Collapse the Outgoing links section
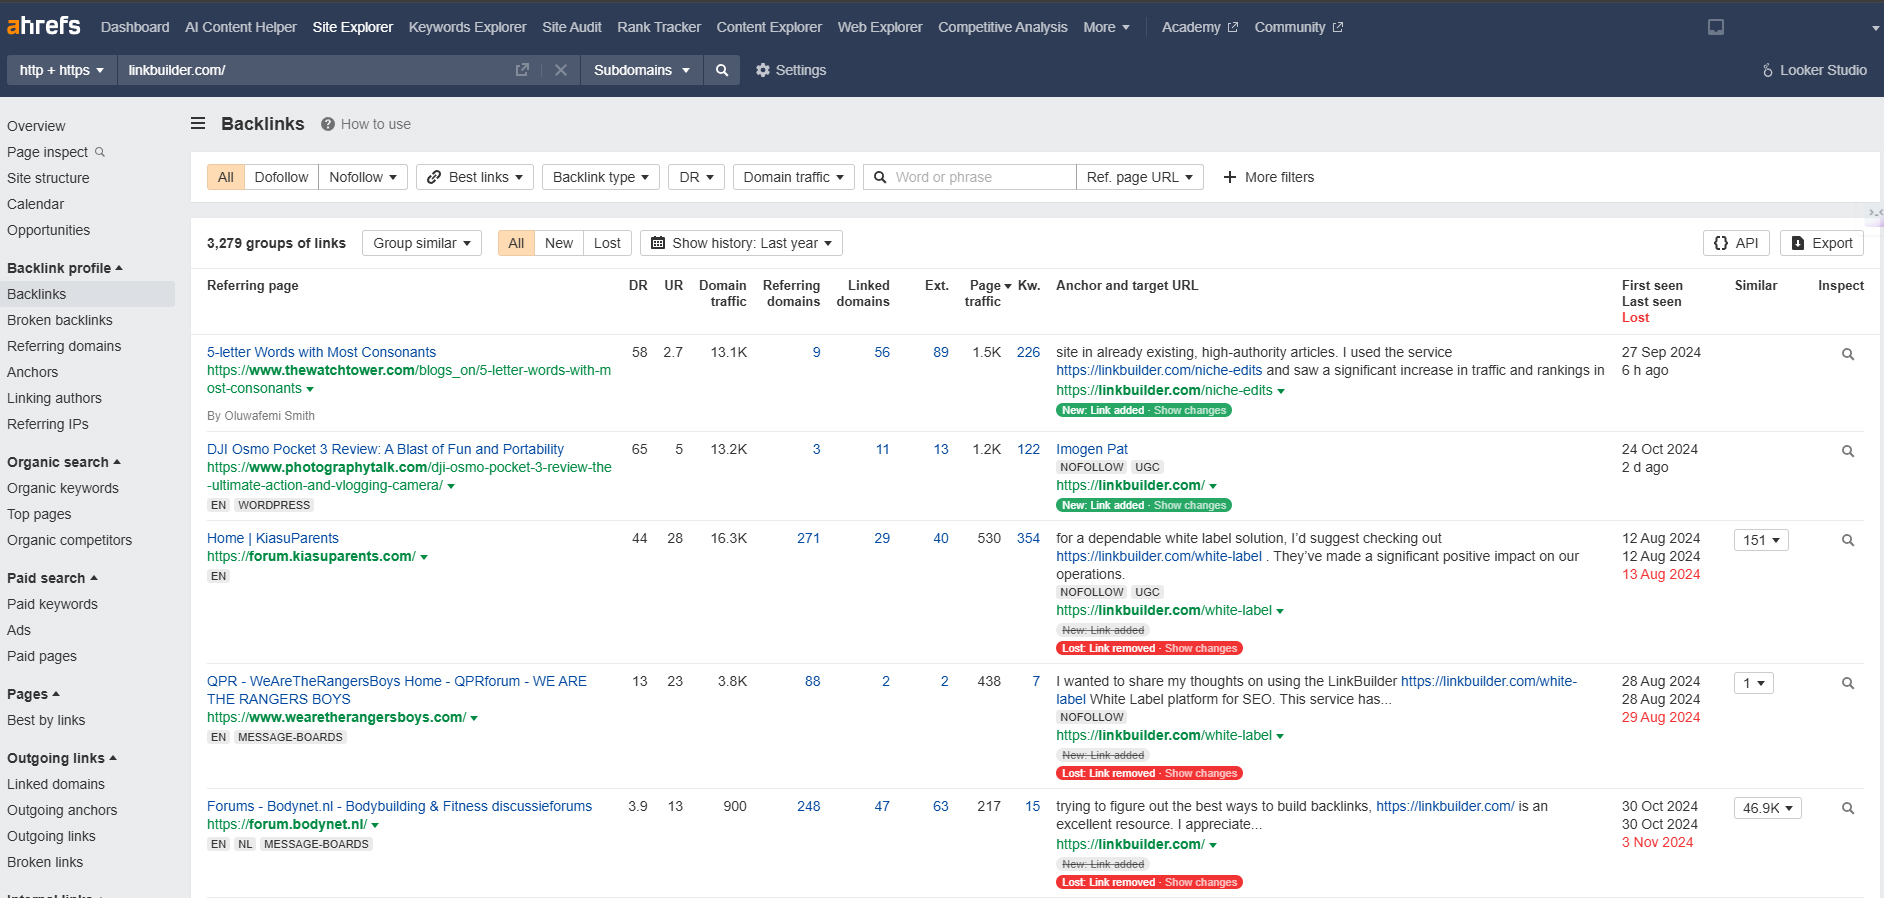The image size is (1884, 898). 62,758
